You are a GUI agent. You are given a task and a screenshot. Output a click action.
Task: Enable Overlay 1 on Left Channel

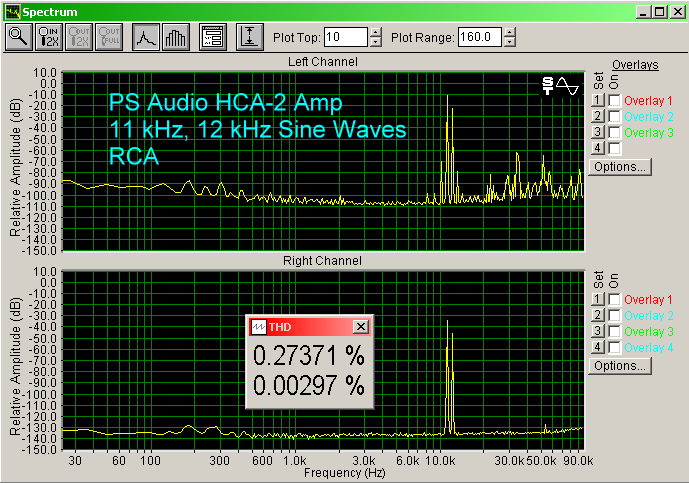(x=614, y=101)
